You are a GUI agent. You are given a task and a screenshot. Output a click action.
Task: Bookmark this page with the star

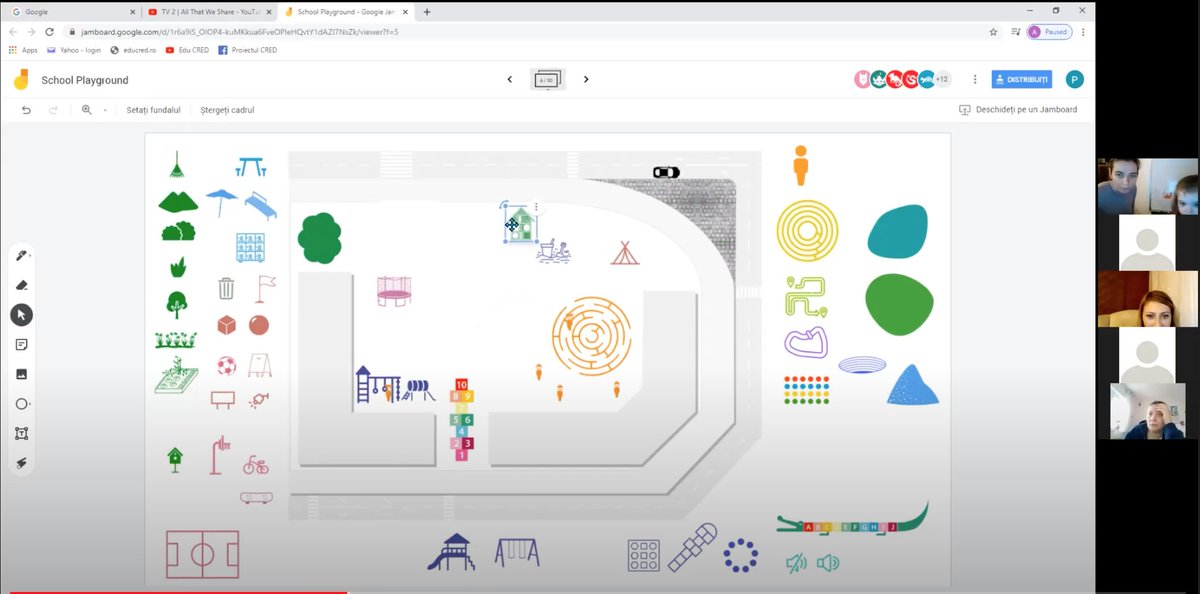coord(993,31)
